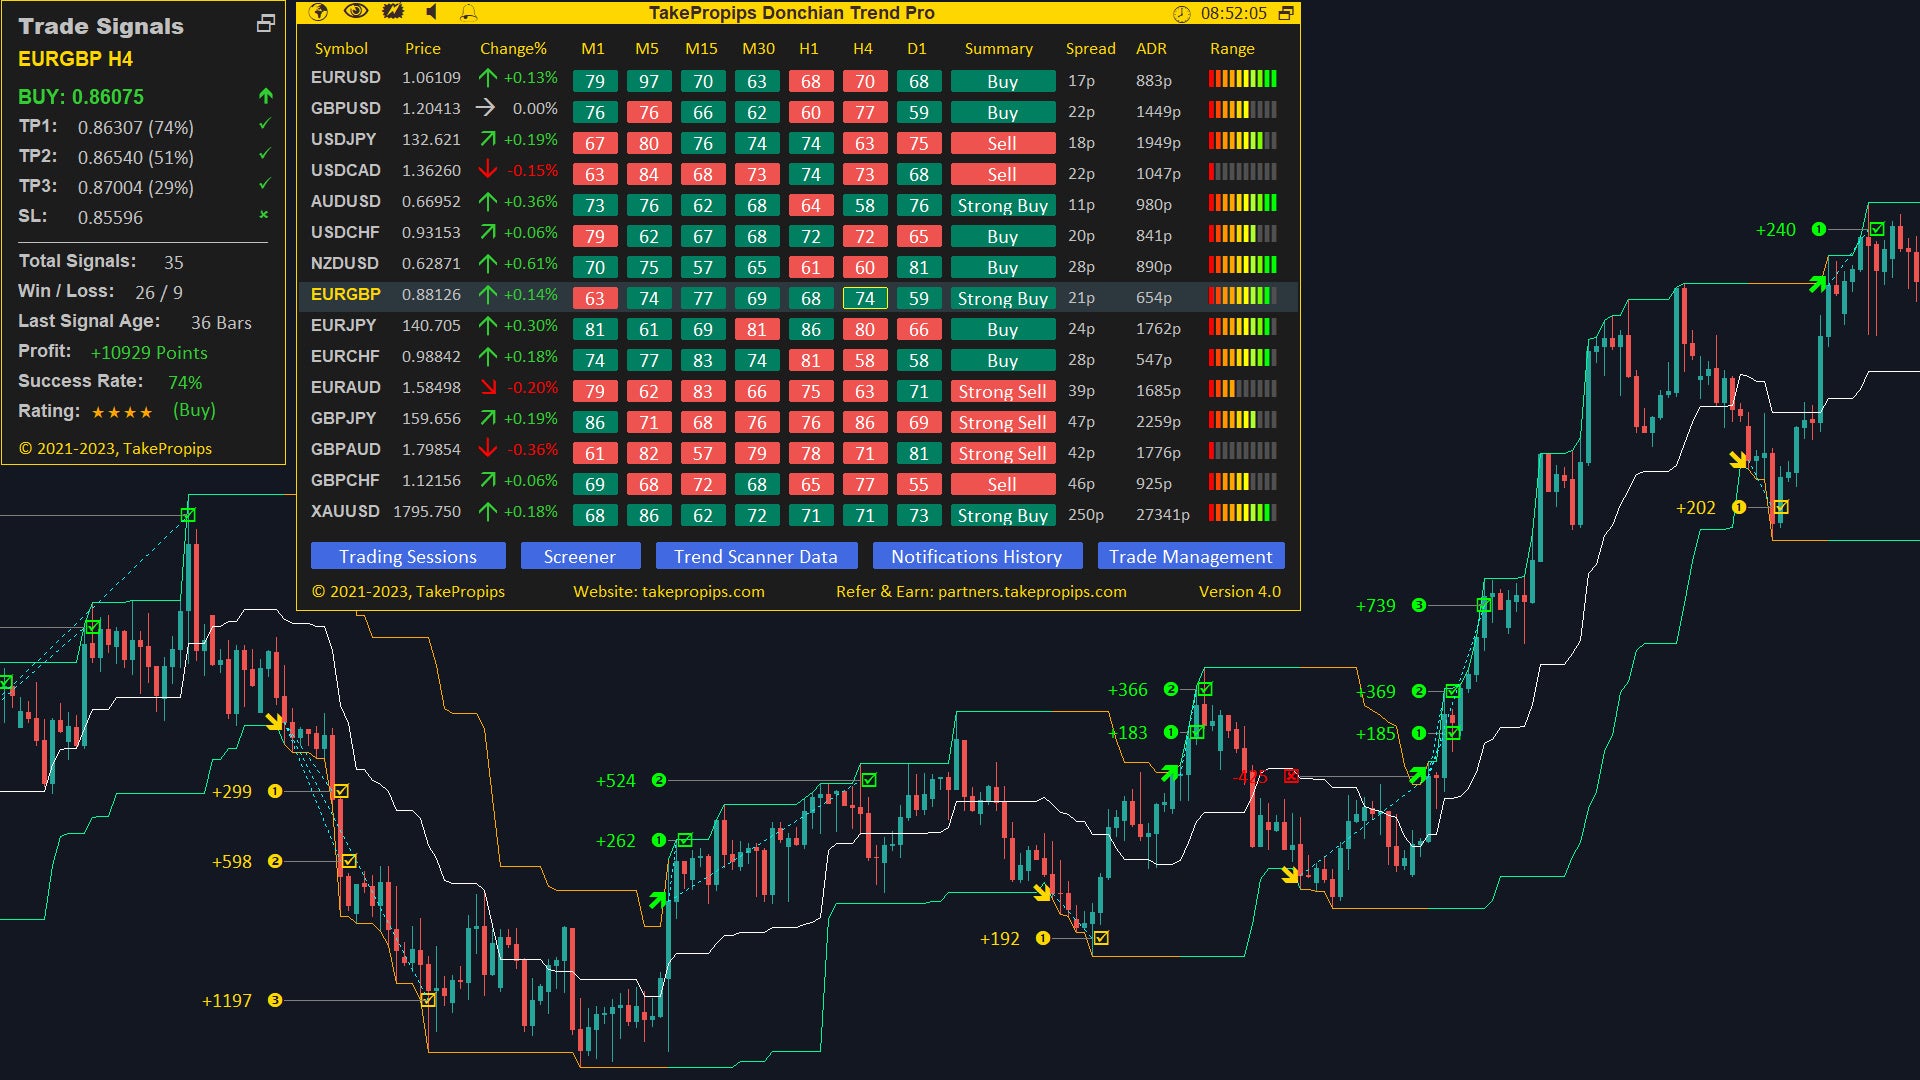
Task: Click the globe icon in dashboard header
Action: [x=319, y=12]
